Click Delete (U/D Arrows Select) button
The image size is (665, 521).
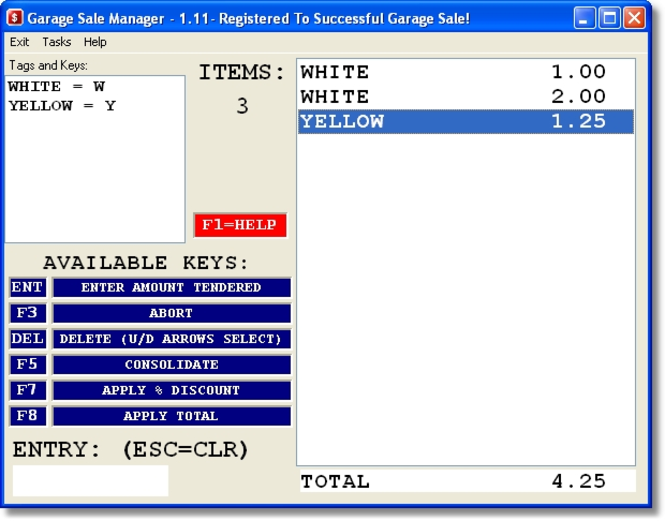171,339
